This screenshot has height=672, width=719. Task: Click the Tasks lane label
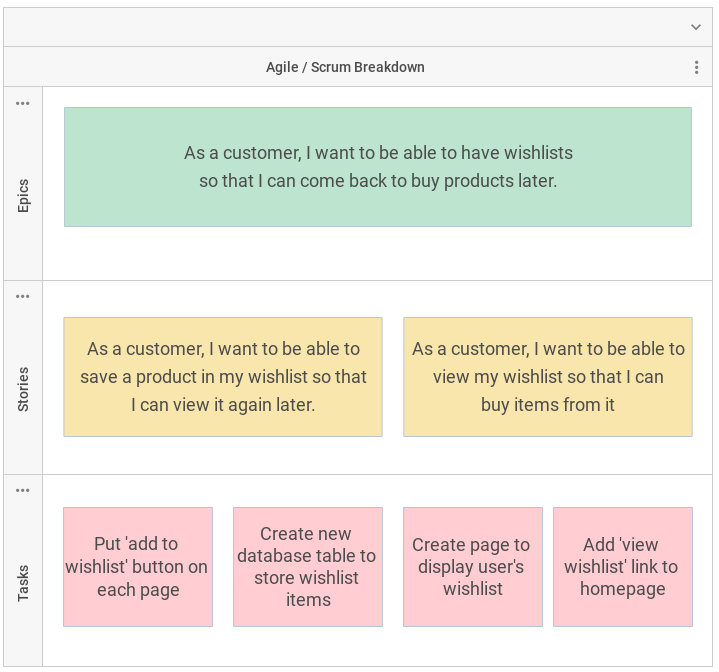23,584
